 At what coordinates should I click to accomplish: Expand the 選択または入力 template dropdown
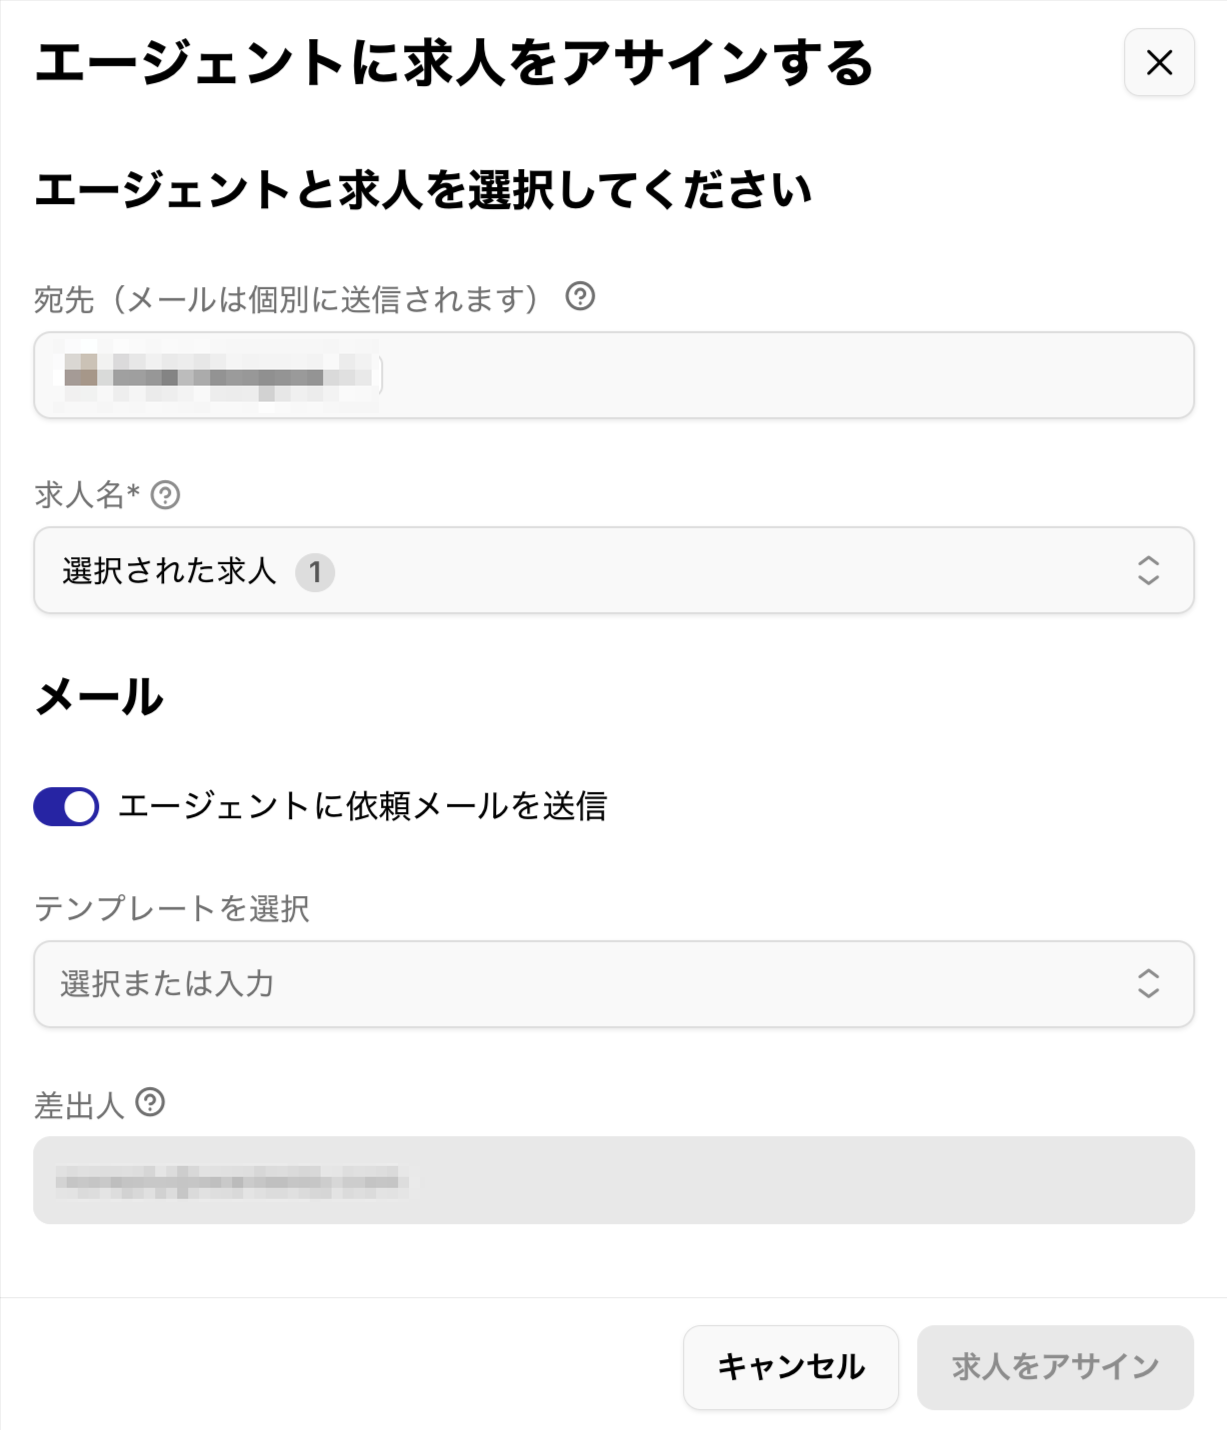600,984
